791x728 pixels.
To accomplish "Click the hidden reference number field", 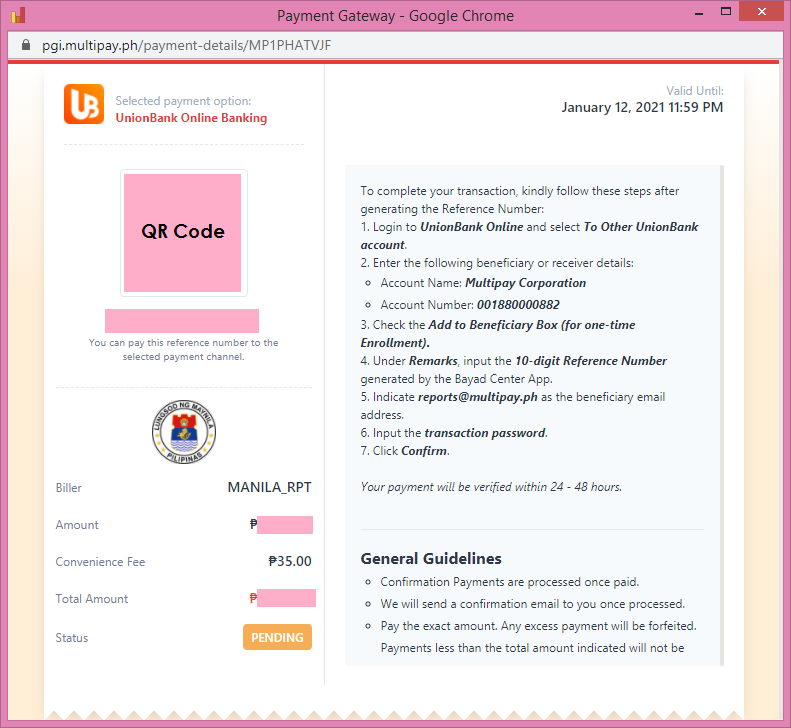I will (182, 321).
